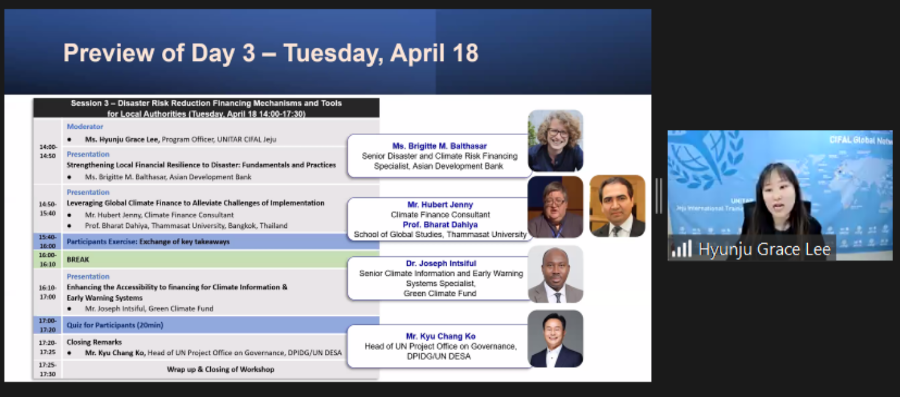900x397 pixels.
Task: Select the BREAK row in the agenda
Action: pos(206,259)
